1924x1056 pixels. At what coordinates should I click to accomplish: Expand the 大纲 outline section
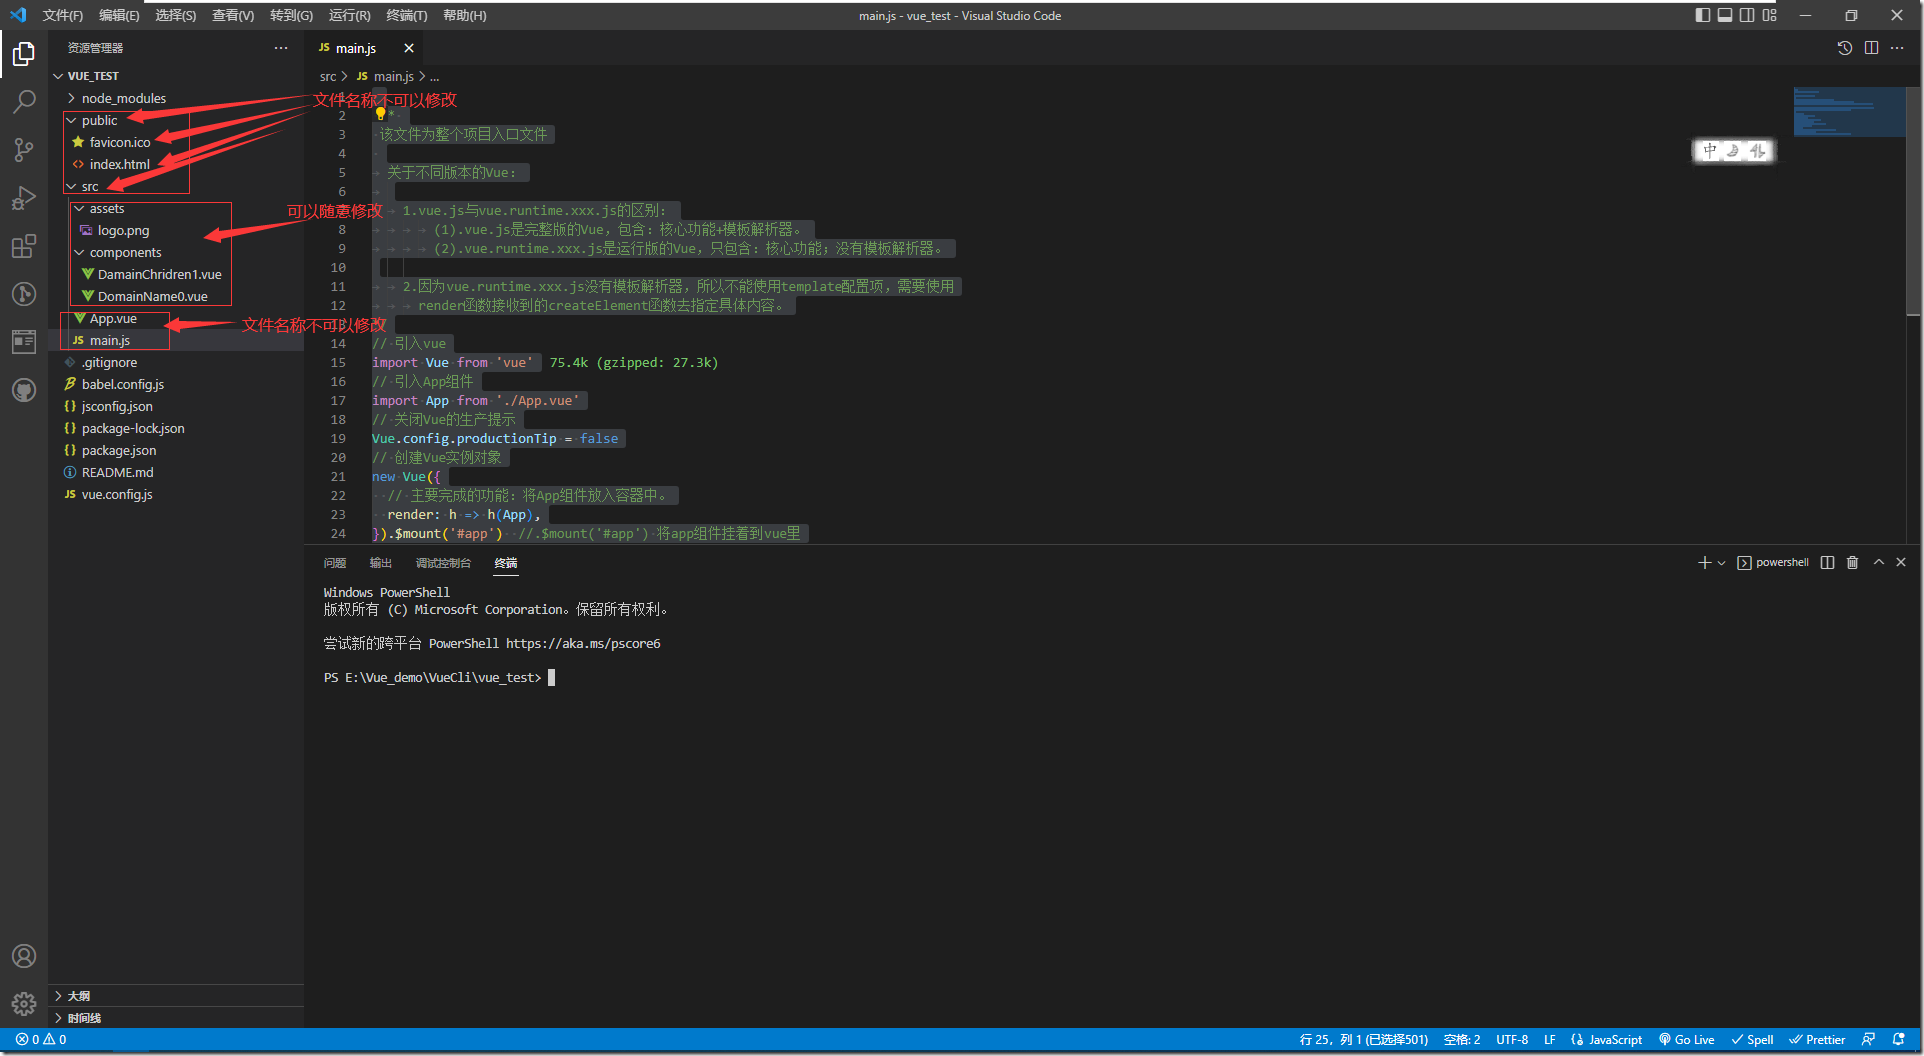(x=176, y=996)
